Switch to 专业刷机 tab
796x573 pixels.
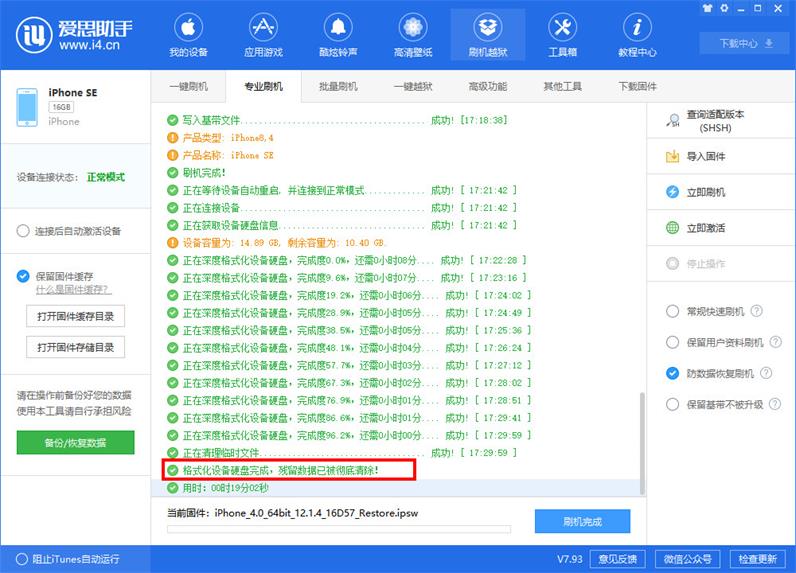tap(263, 86)
